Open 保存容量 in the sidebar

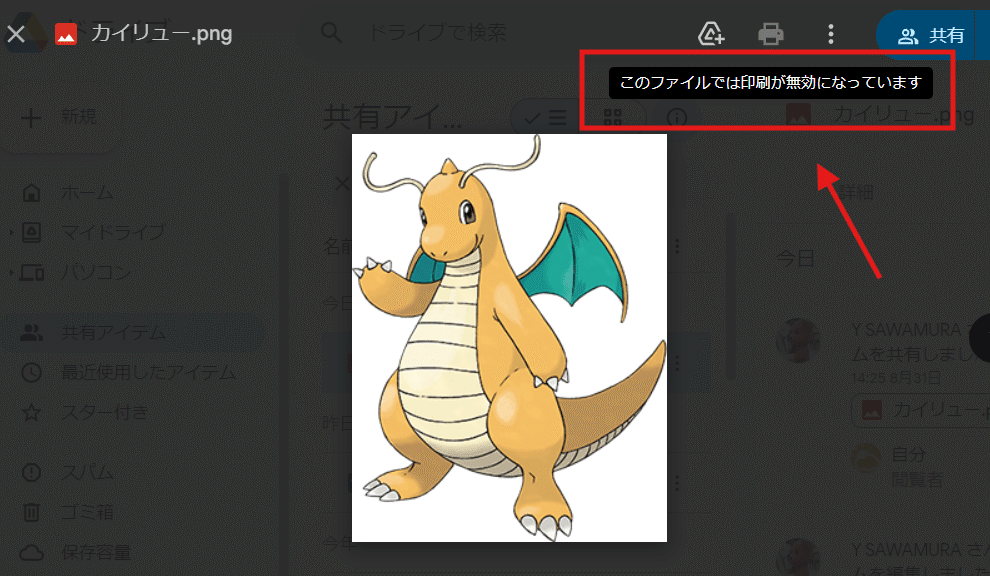click(96, 553)
